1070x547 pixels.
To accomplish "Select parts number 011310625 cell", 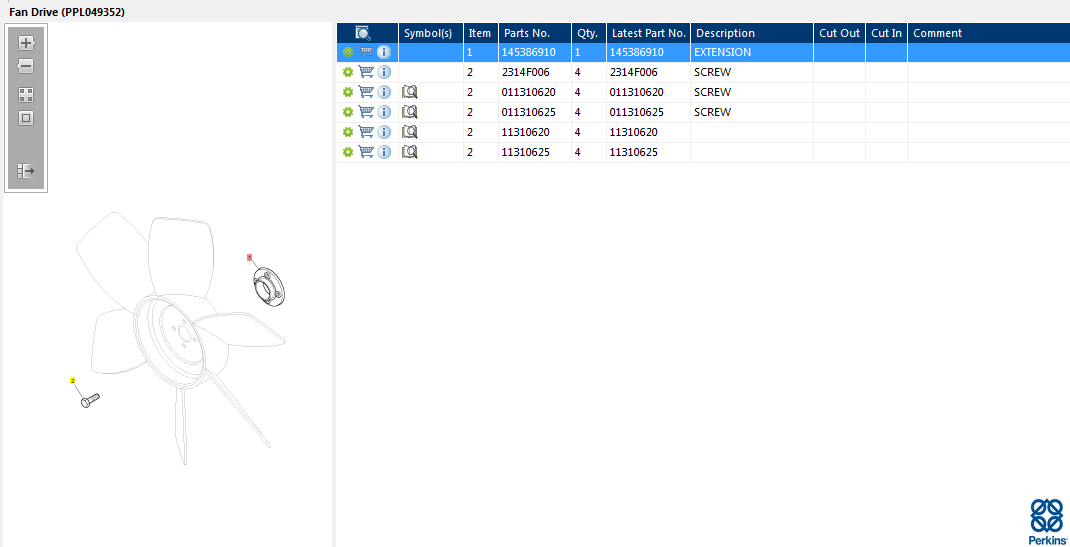I will tap(535, 111).
